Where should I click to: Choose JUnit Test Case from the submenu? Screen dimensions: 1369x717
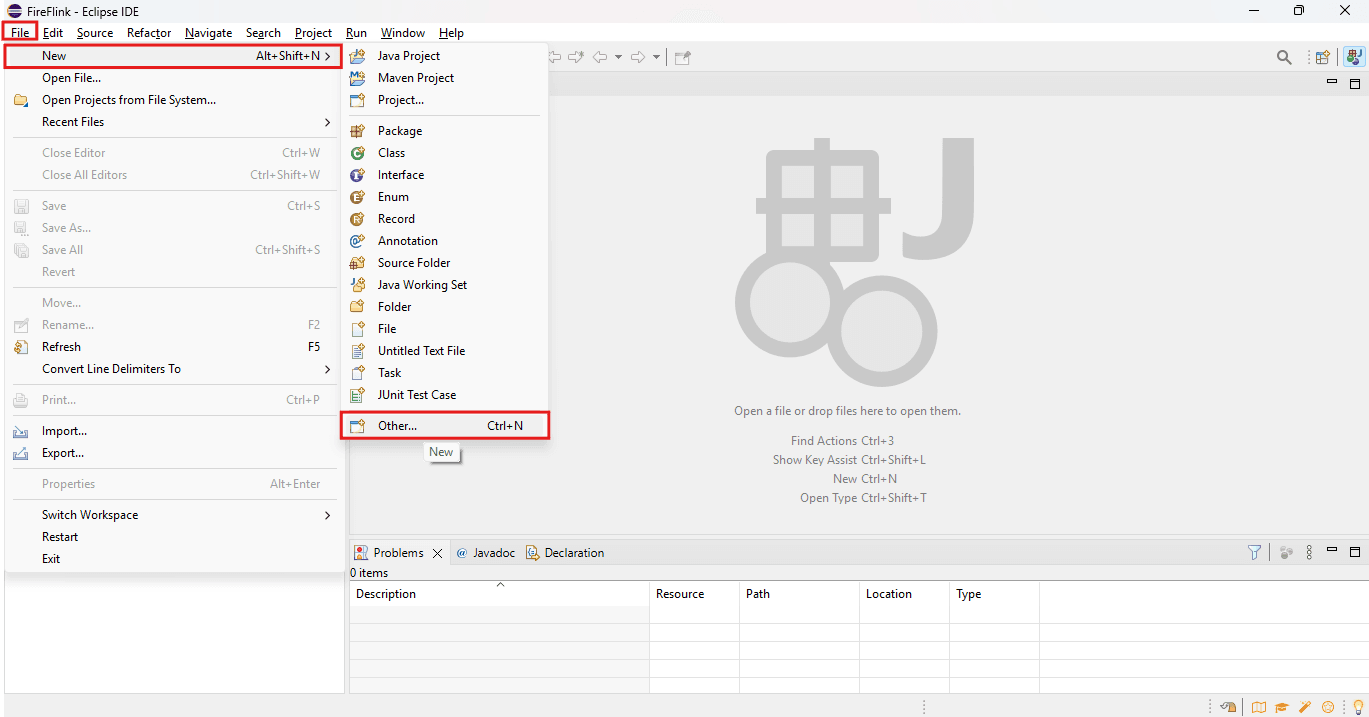pyautogui.click(x=446, y=395)
